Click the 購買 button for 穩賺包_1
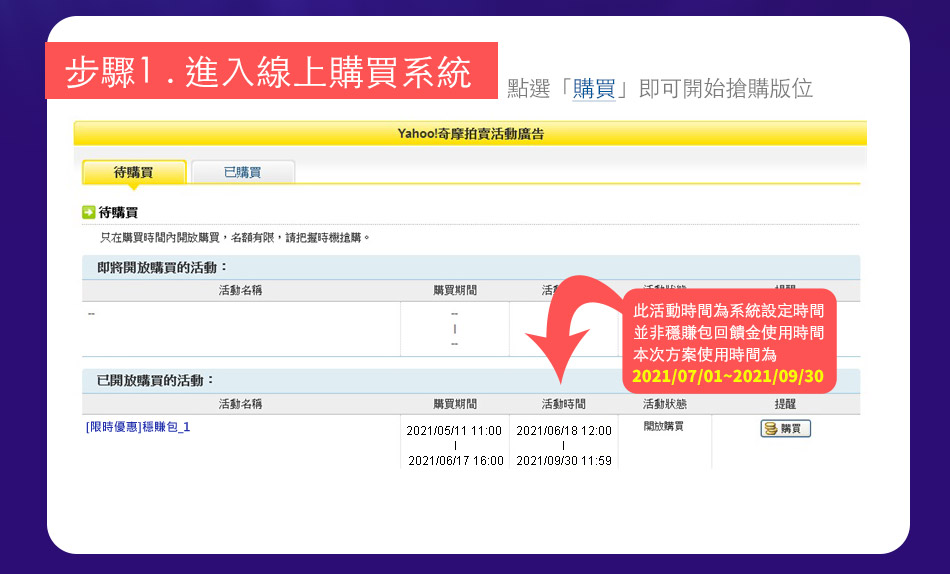This screenshot has width=950, height=574. pos(785,429)
